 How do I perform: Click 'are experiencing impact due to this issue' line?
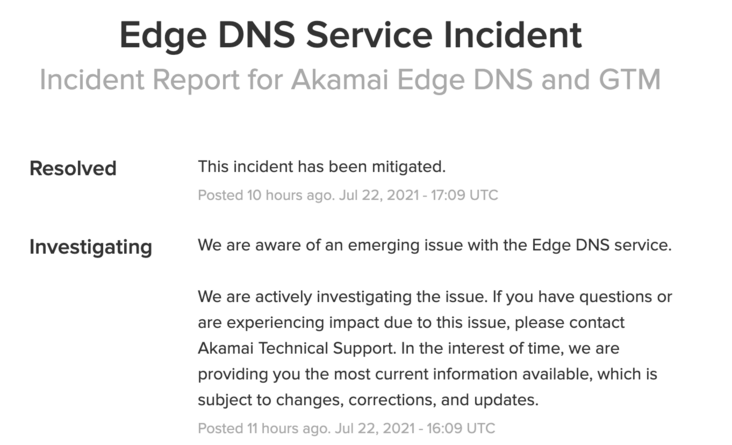[x=354, y=323]
